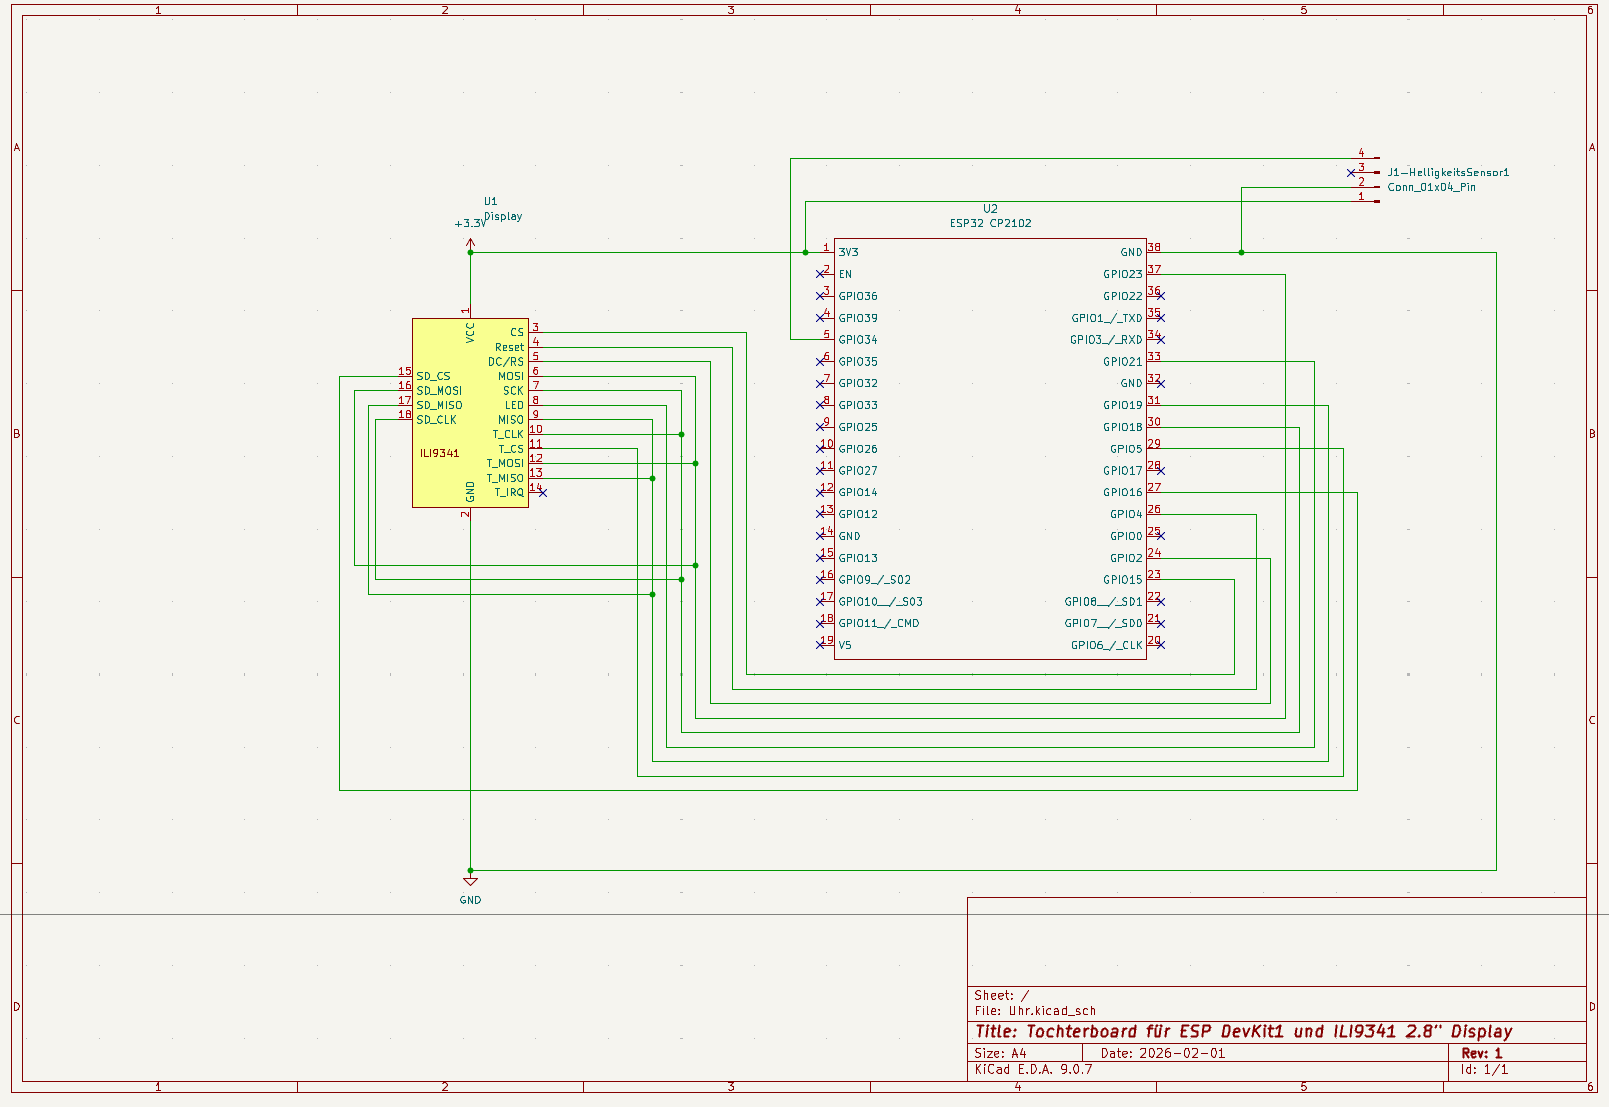Select the SD_CS pin on the display
The image size is (1609, 1107).
click(x=433, y=377)
